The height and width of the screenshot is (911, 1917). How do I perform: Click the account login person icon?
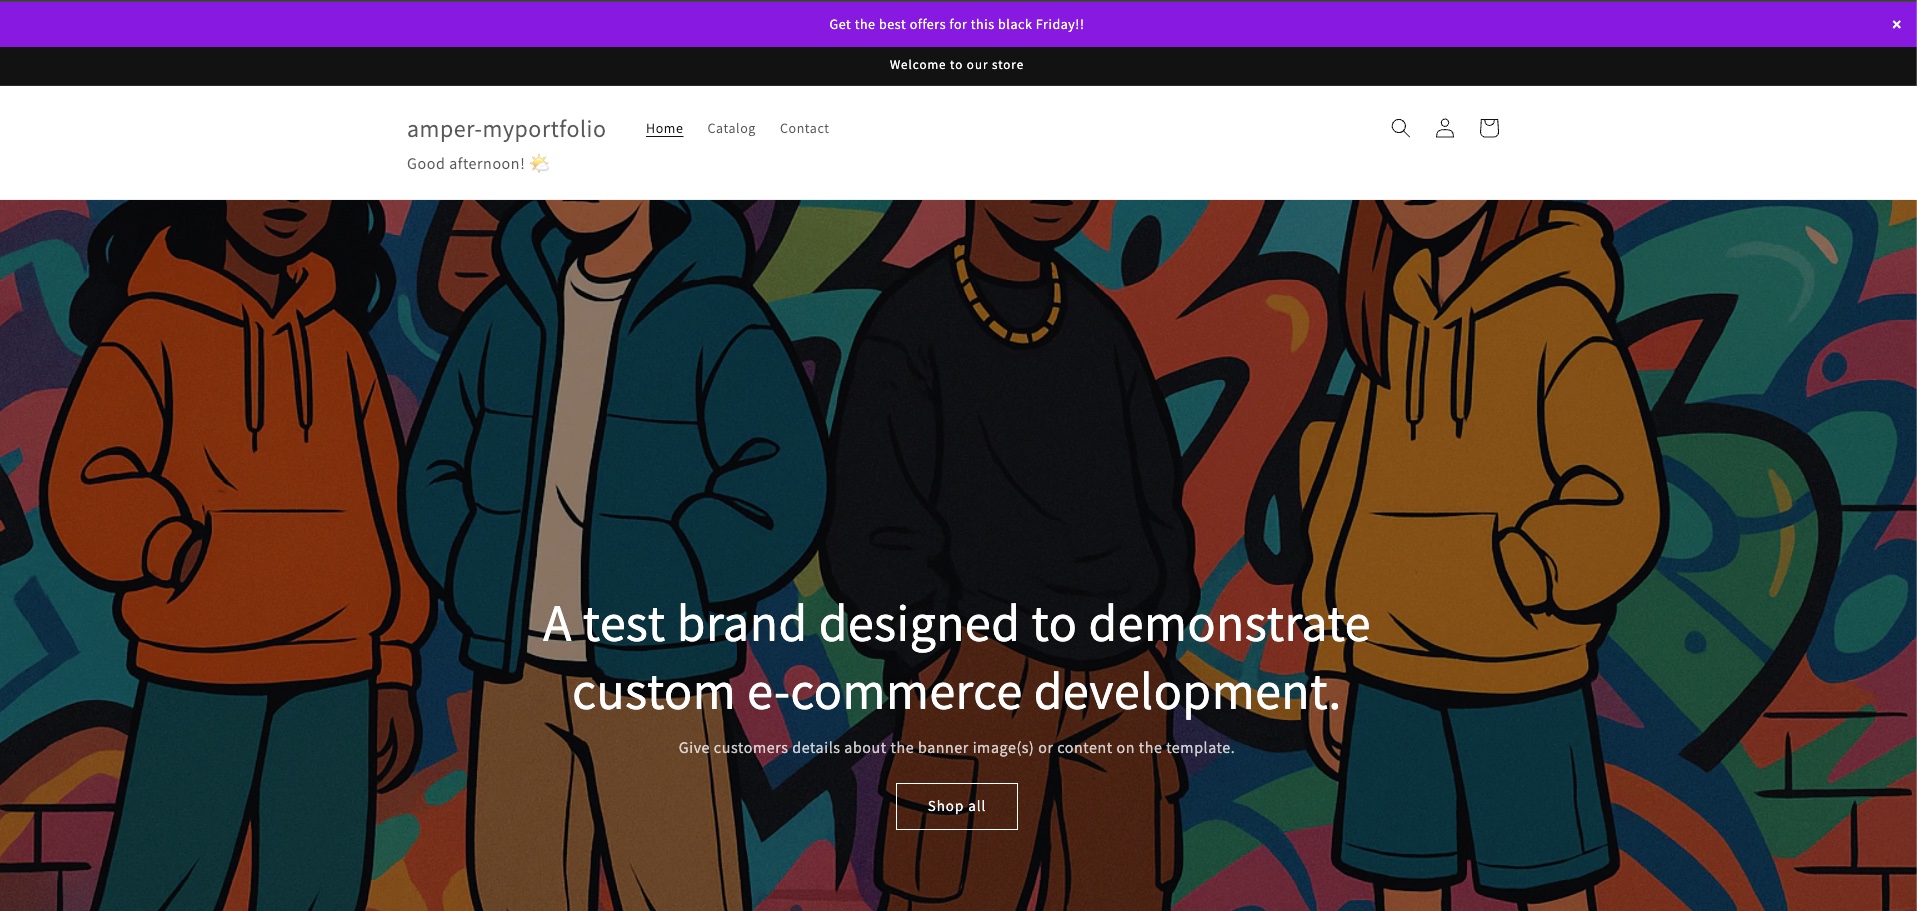coord(1444,128)
